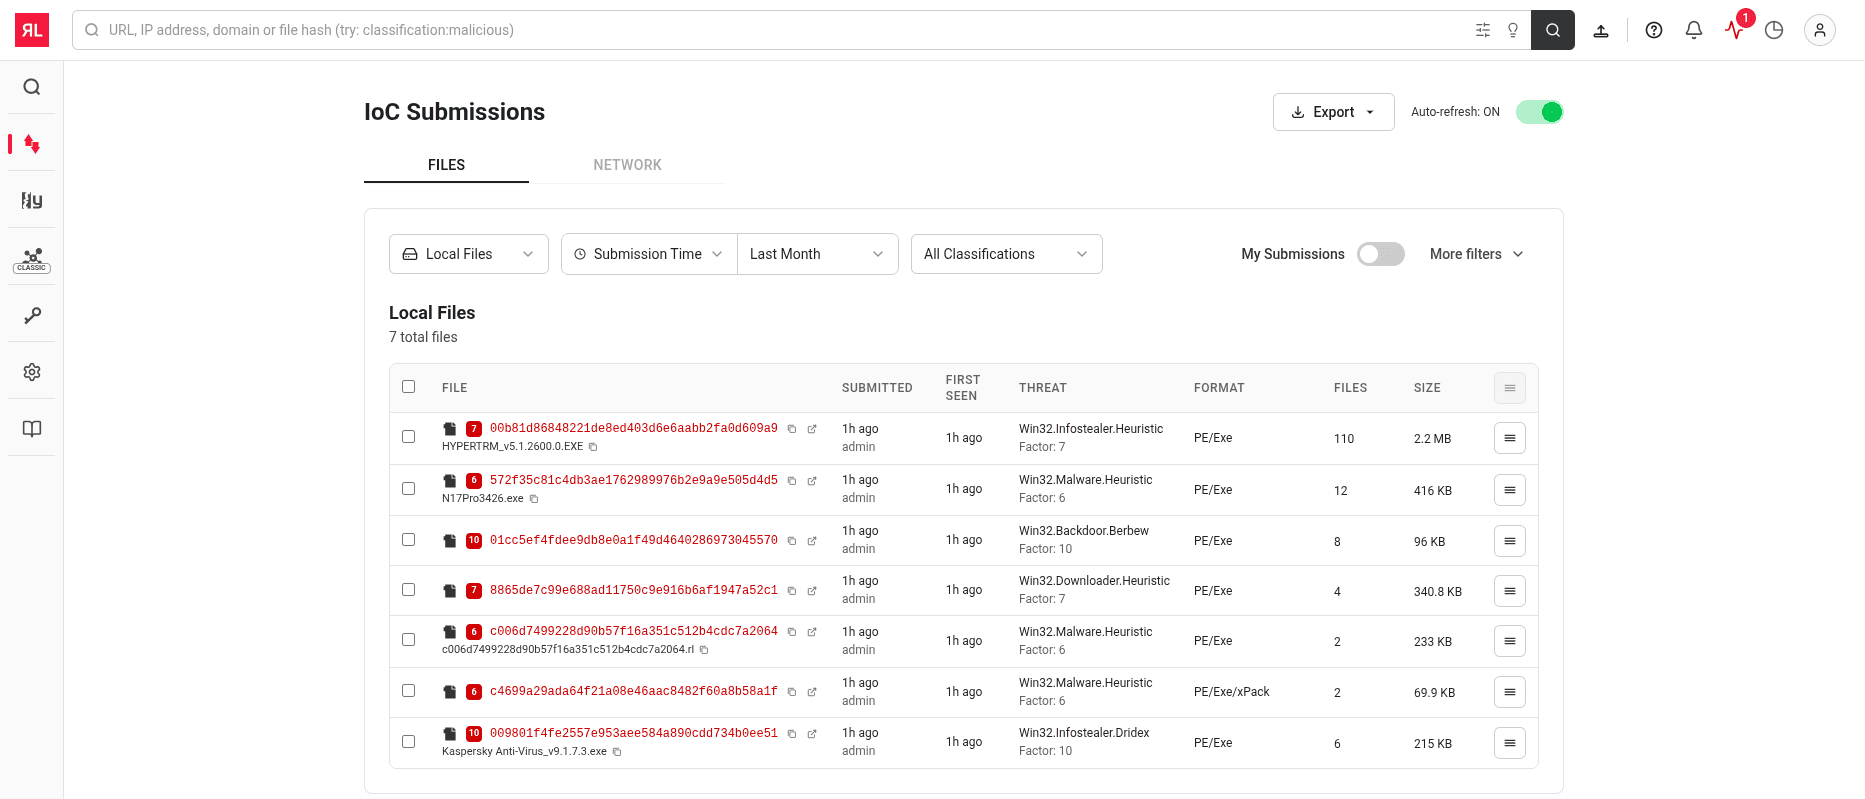Click the PE/Exe/xPack format cell
Screen dimensions: 1865x799
[1232, 692]
